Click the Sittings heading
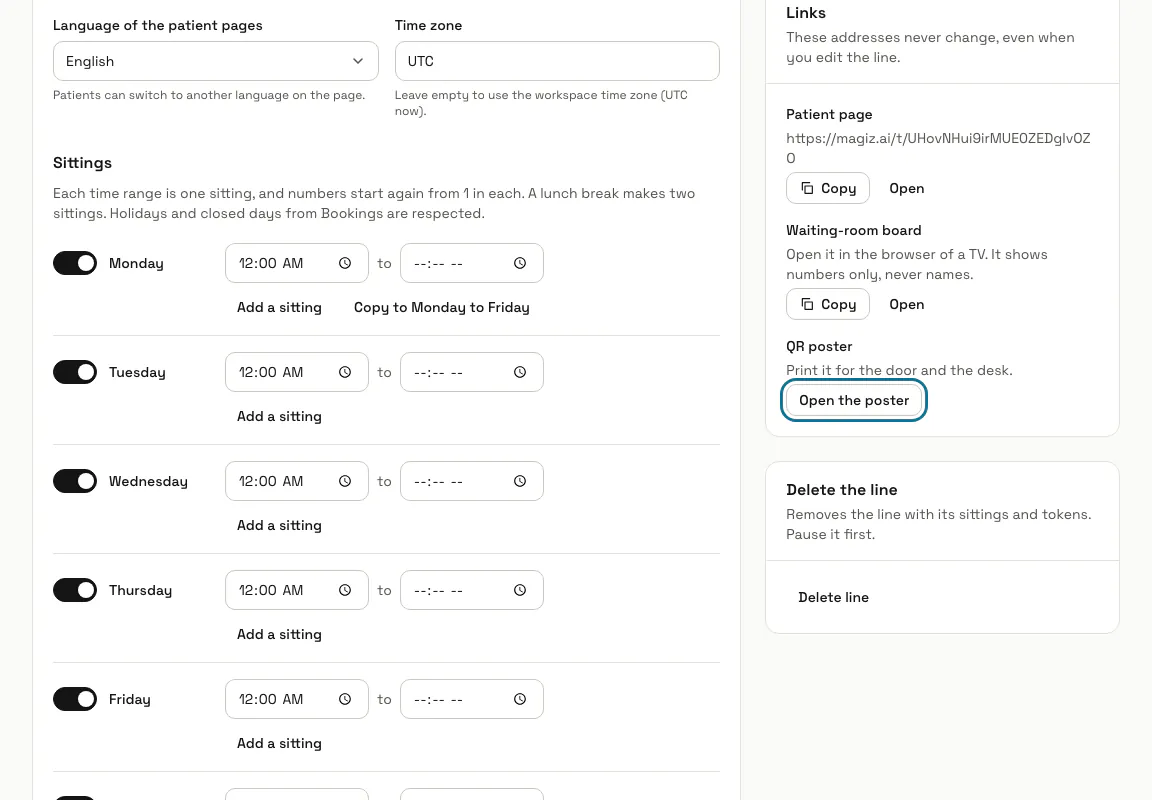 [82, 163]
